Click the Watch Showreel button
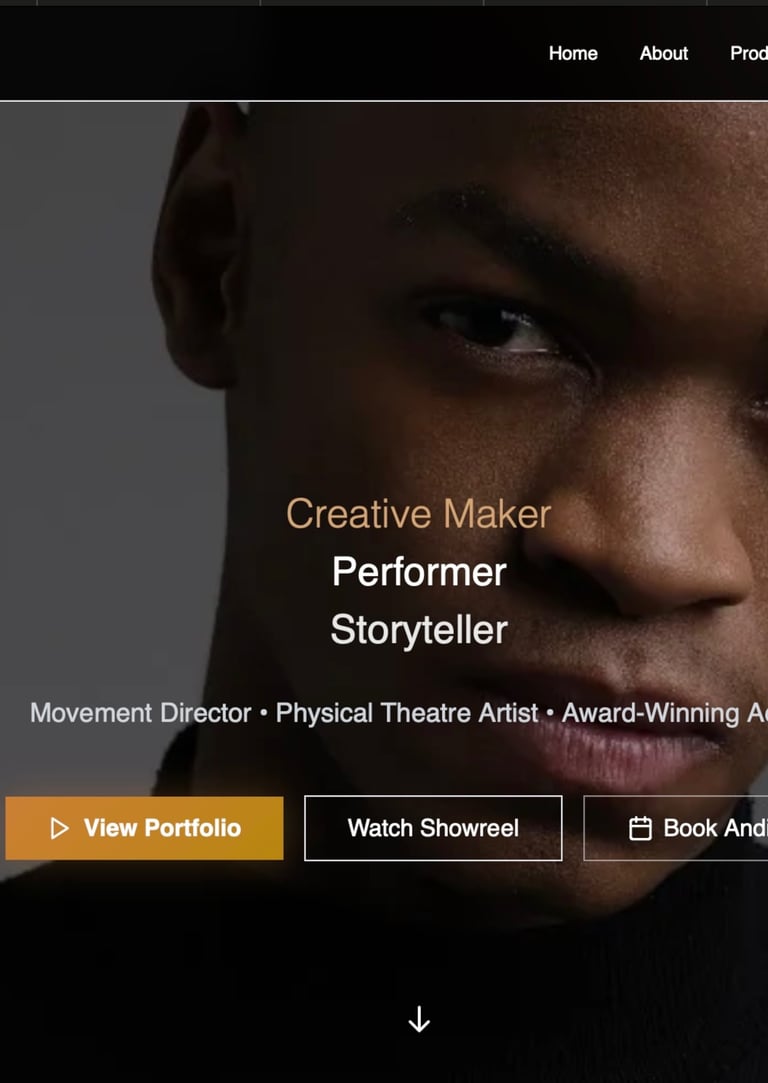 [433, 828]
